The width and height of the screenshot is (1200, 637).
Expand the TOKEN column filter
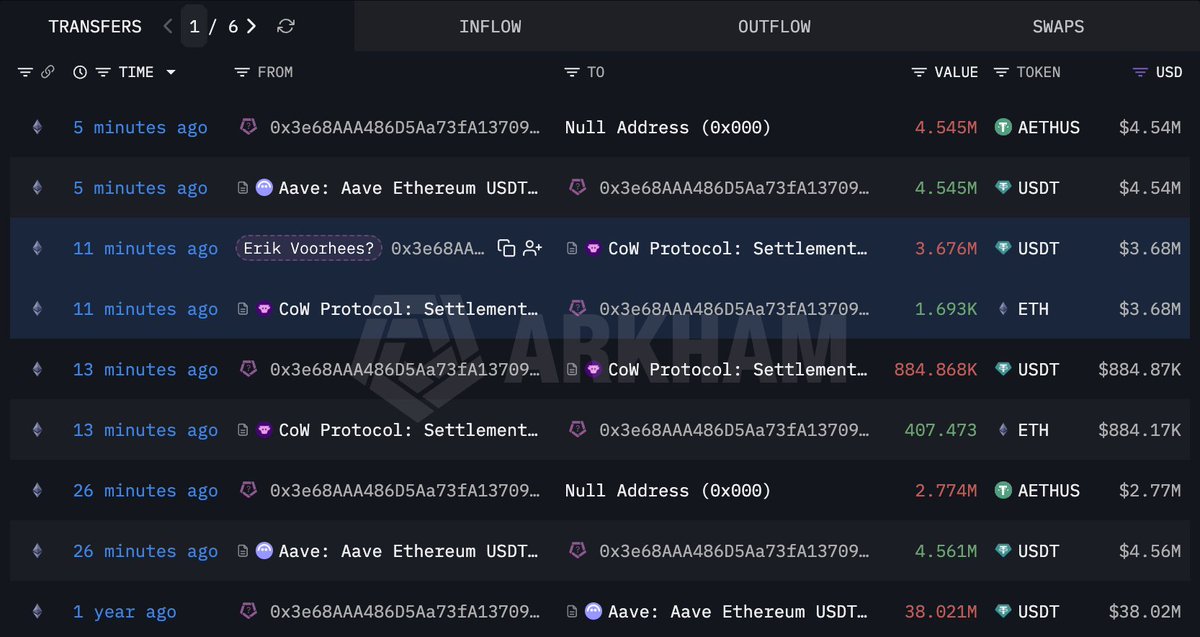(1001, 72)
